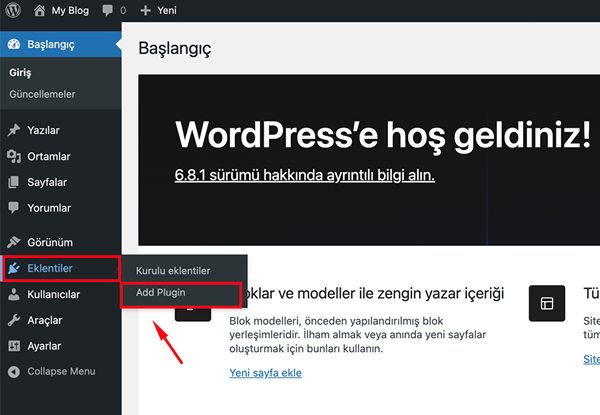Open the comments bubble icon in the admin bar

pos(108,10)
